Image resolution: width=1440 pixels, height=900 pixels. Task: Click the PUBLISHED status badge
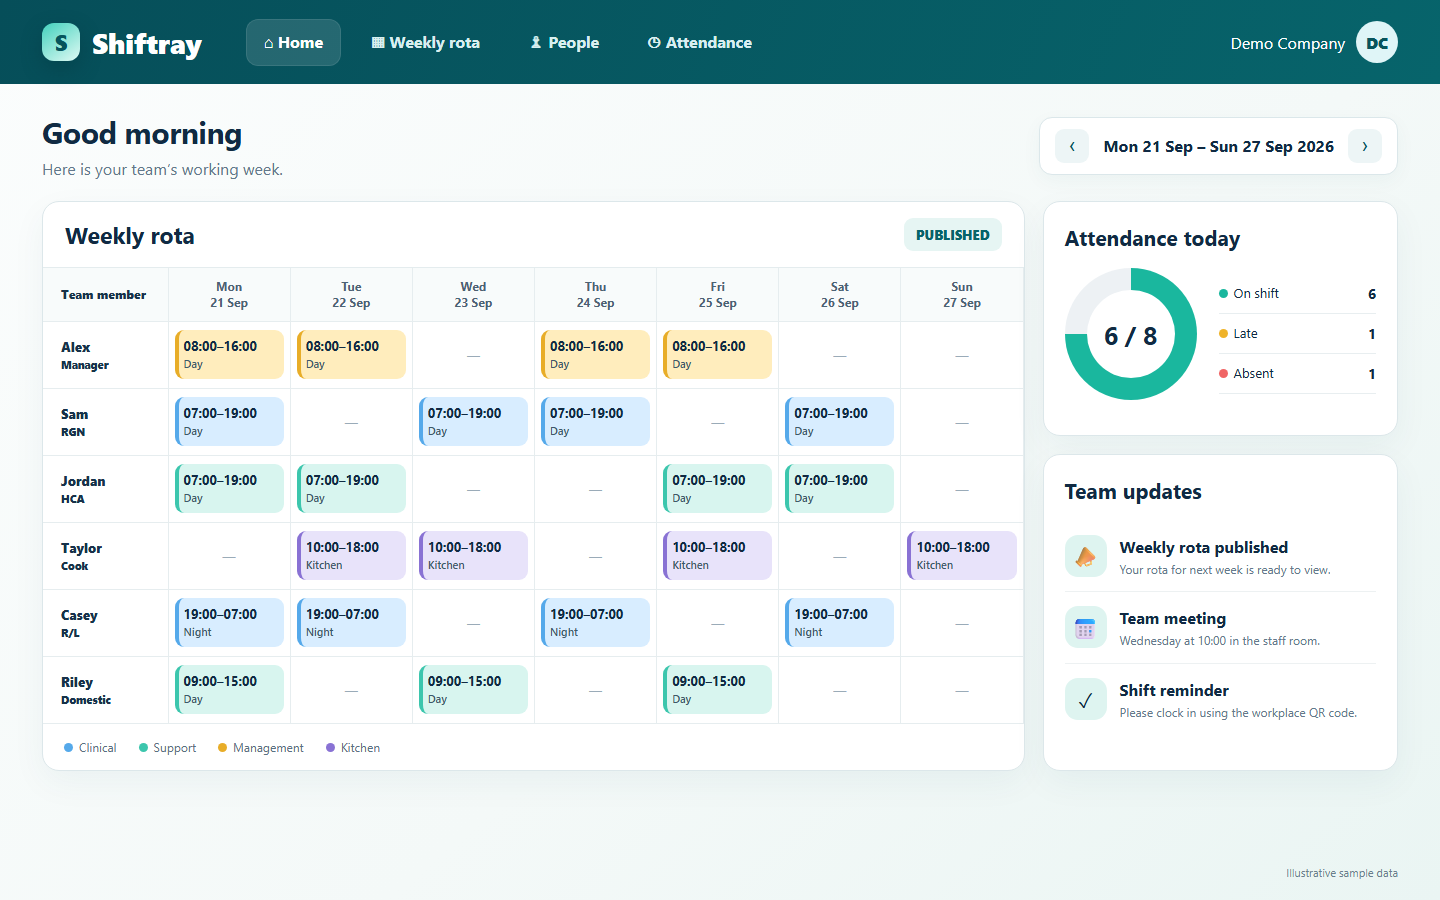(x=953, y=235)
